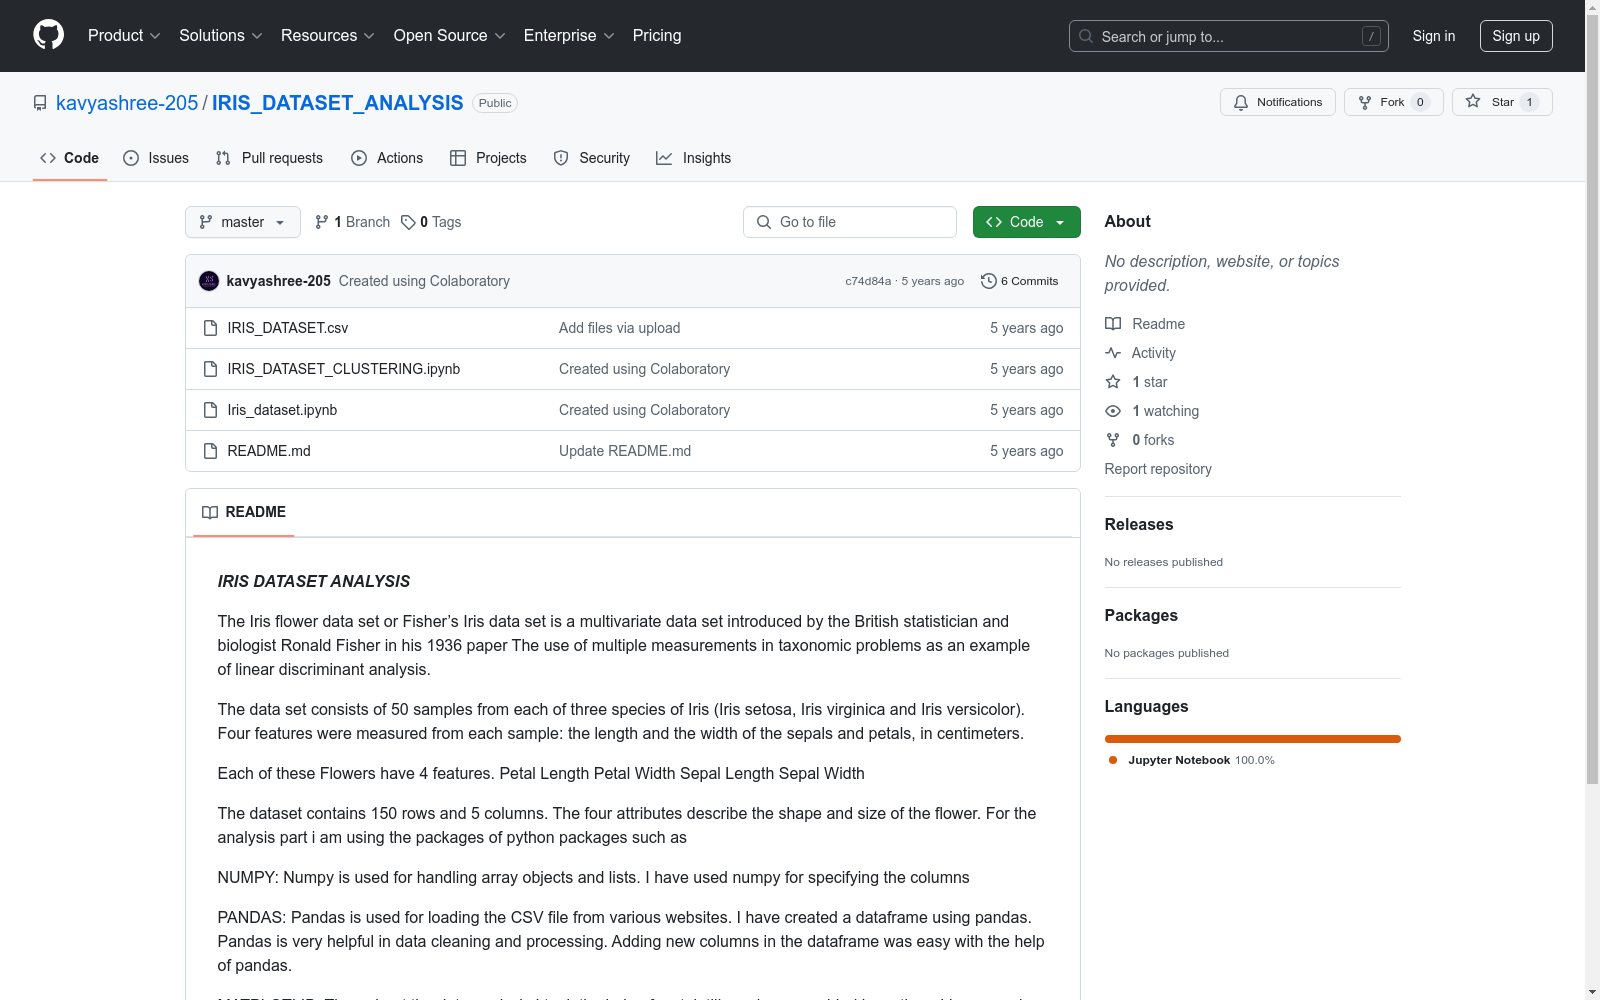Open the Iris_dataset.ipynb file

pyautogui.click(x=282, y=410)
